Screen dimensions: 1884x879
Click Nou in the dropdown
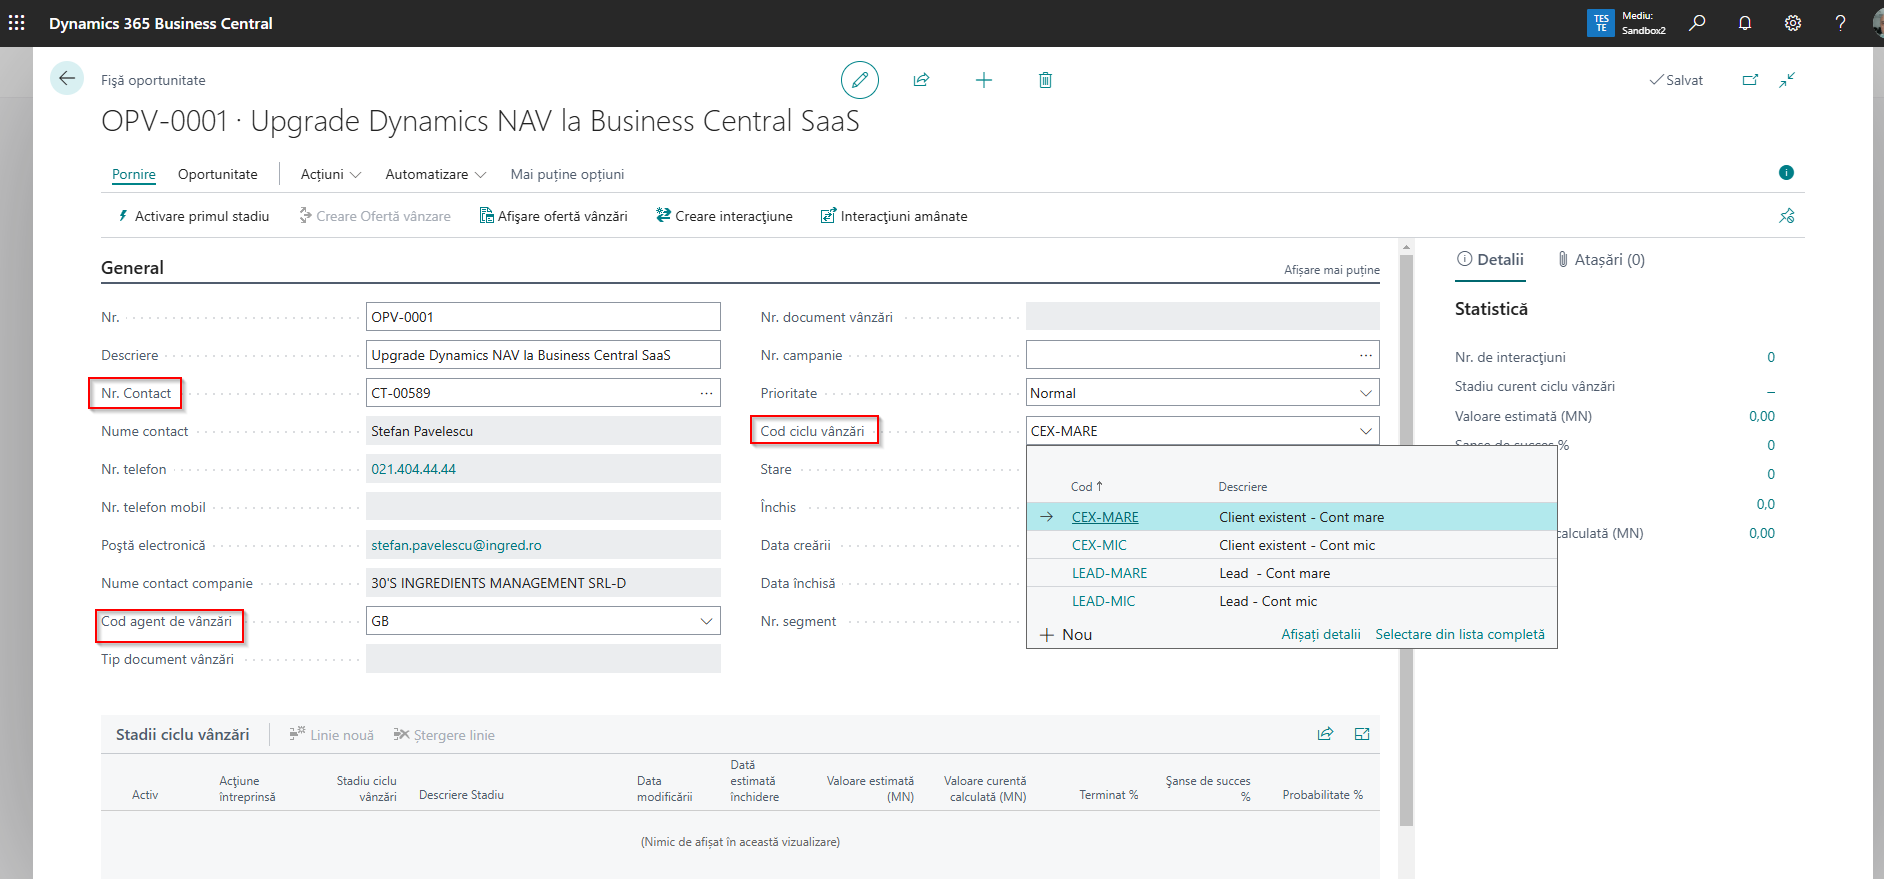(x=1066, y=635)
